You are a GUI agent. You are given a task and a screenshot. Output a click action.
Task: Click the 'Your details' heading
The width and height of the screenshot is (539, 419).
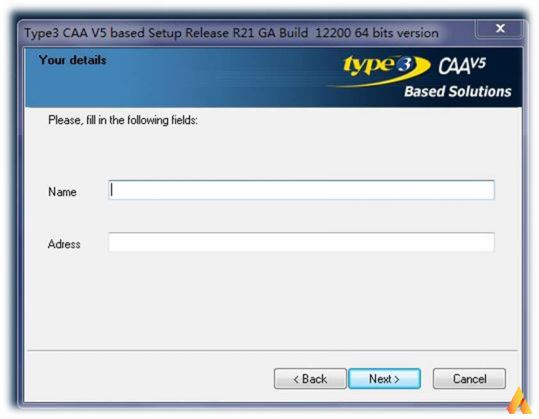tap(73, 60)
